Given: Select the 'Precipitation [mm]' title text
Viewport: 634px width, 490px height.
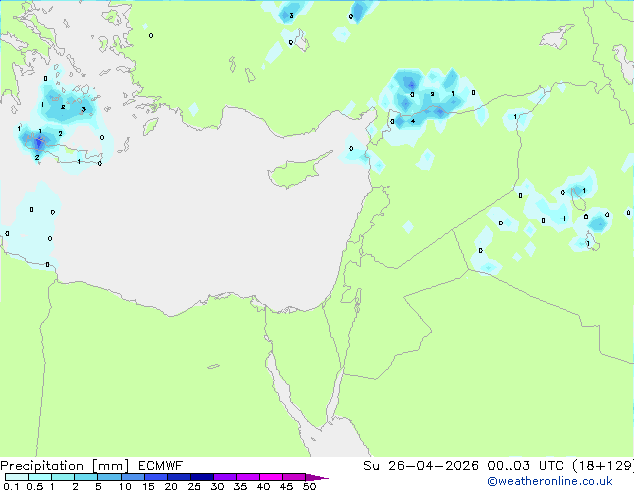Looking at the screenshot, I should point(65,466).
